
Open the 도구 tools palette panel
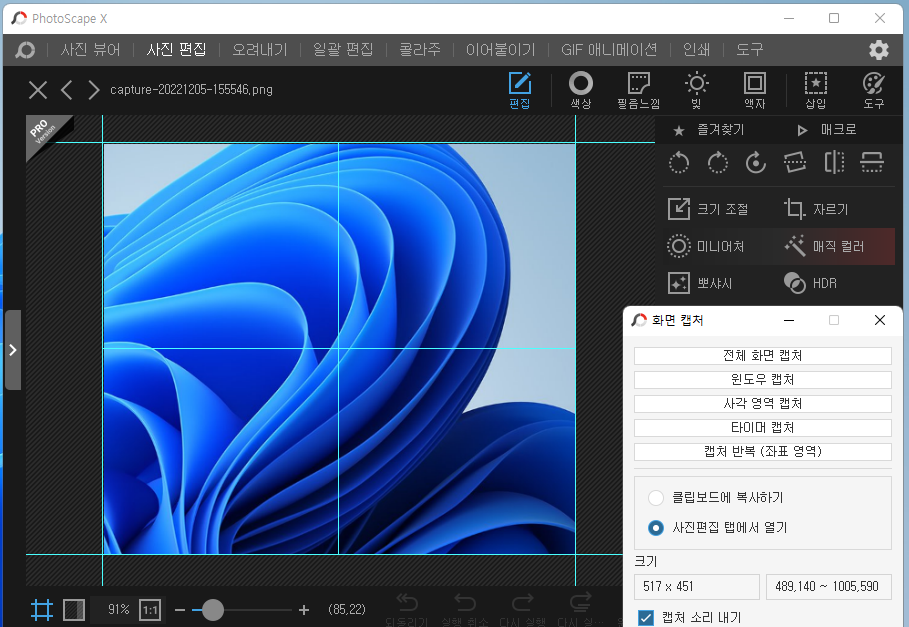[x=874, y=90]
